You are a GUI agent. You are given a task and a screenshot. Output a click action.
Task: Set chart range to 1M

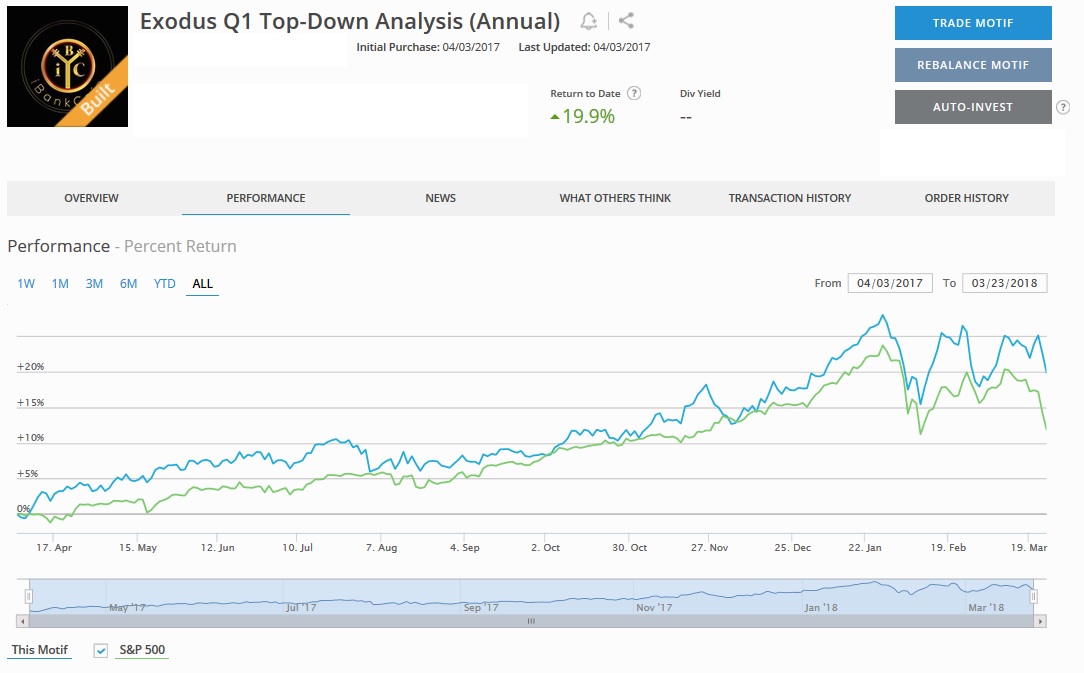(x=60, y=284)
